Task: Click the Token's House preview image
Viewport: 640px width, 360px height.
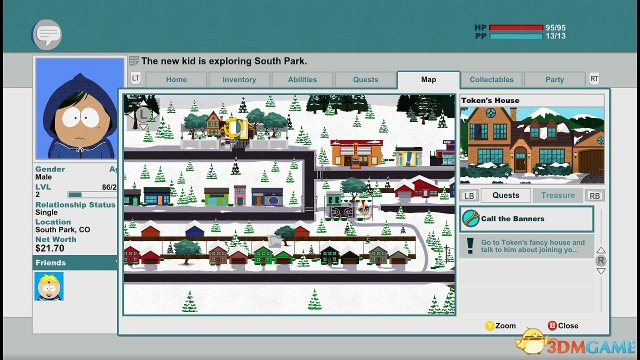Action: 532,145
